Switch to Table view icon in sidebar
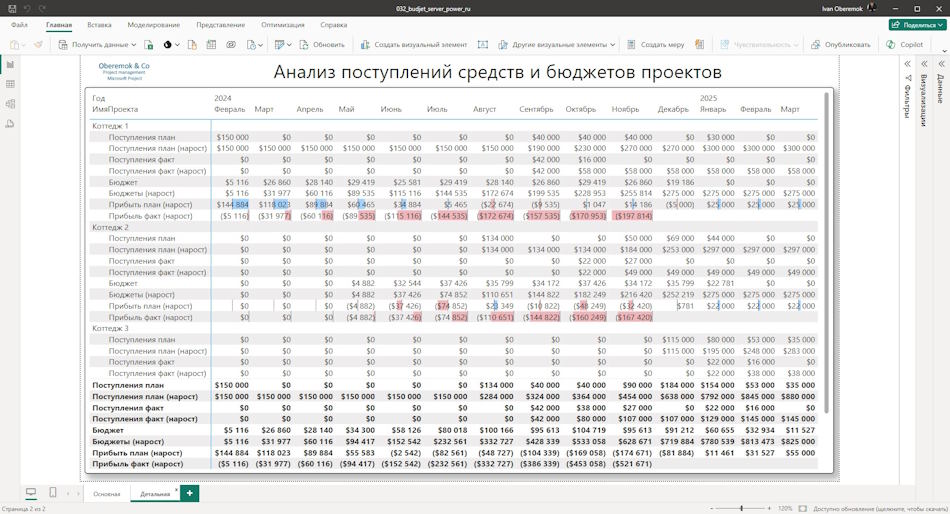This screenshot has width=950, height=514. pos(10,84)
